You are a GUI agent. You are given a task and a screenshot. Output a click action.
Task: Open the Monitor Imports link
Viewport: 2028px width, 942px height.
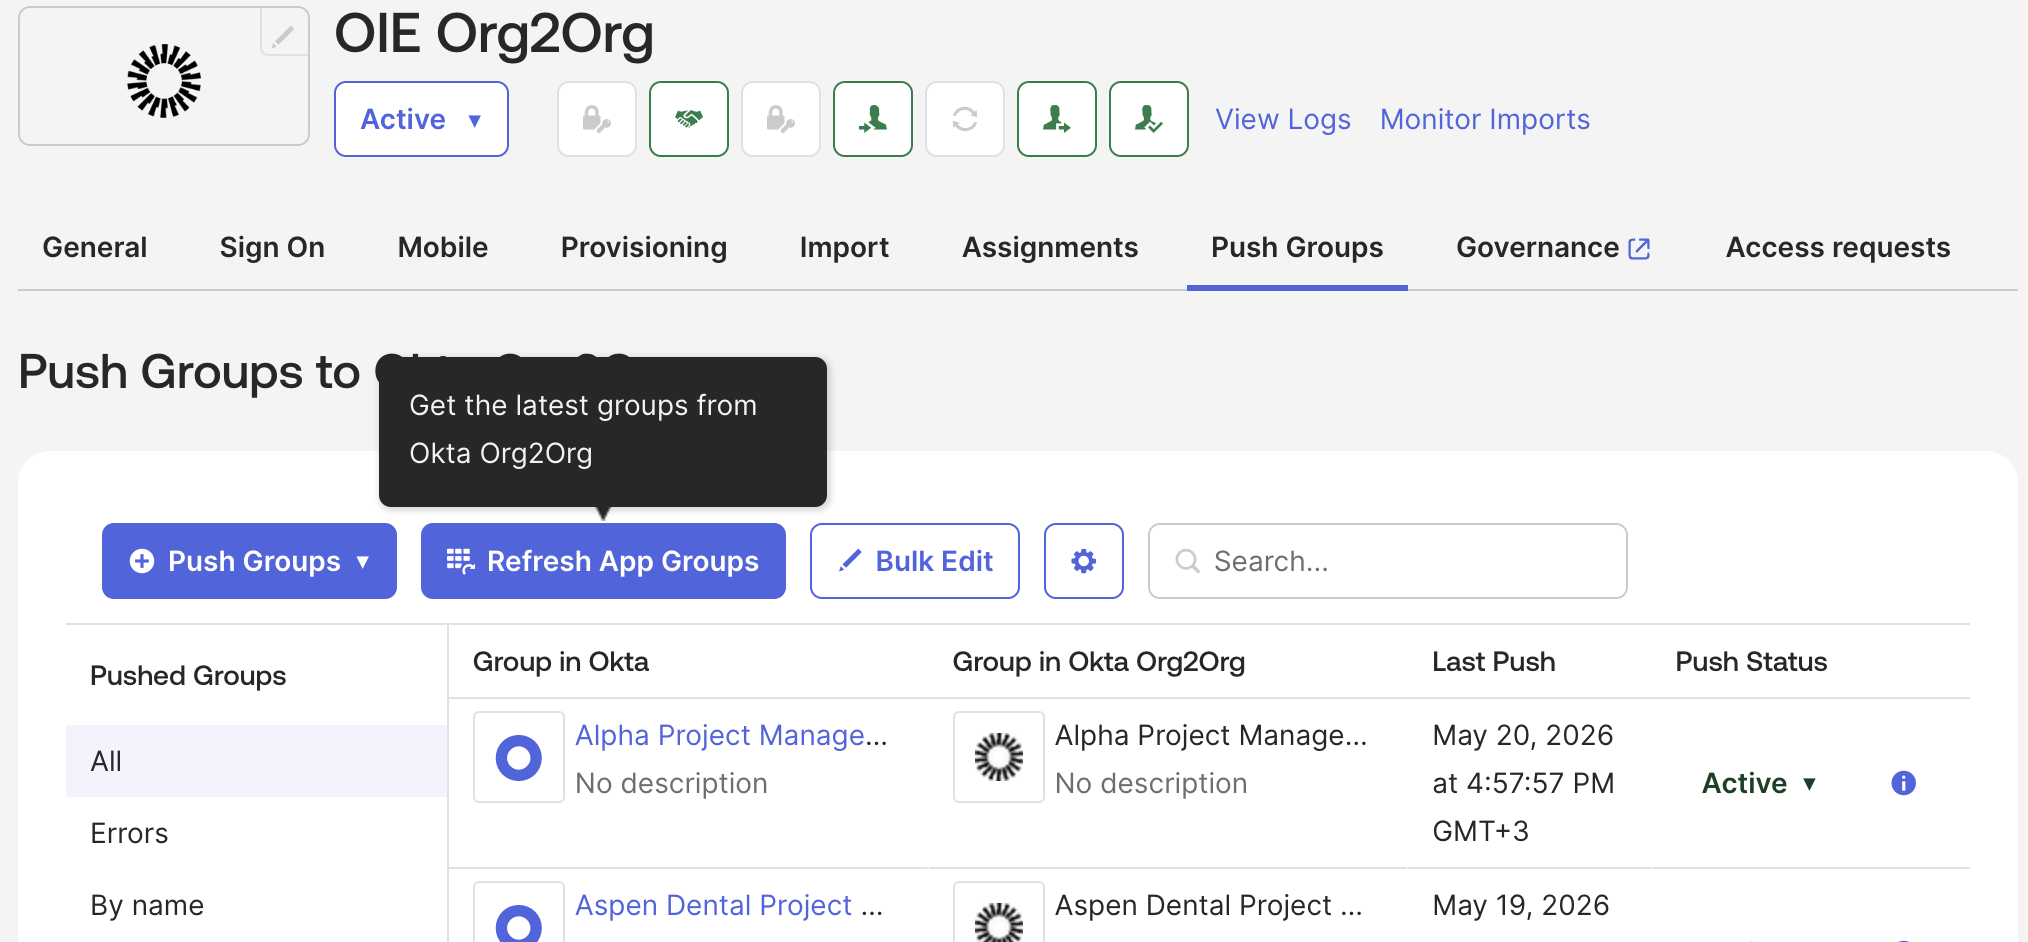coord(1485,119)
